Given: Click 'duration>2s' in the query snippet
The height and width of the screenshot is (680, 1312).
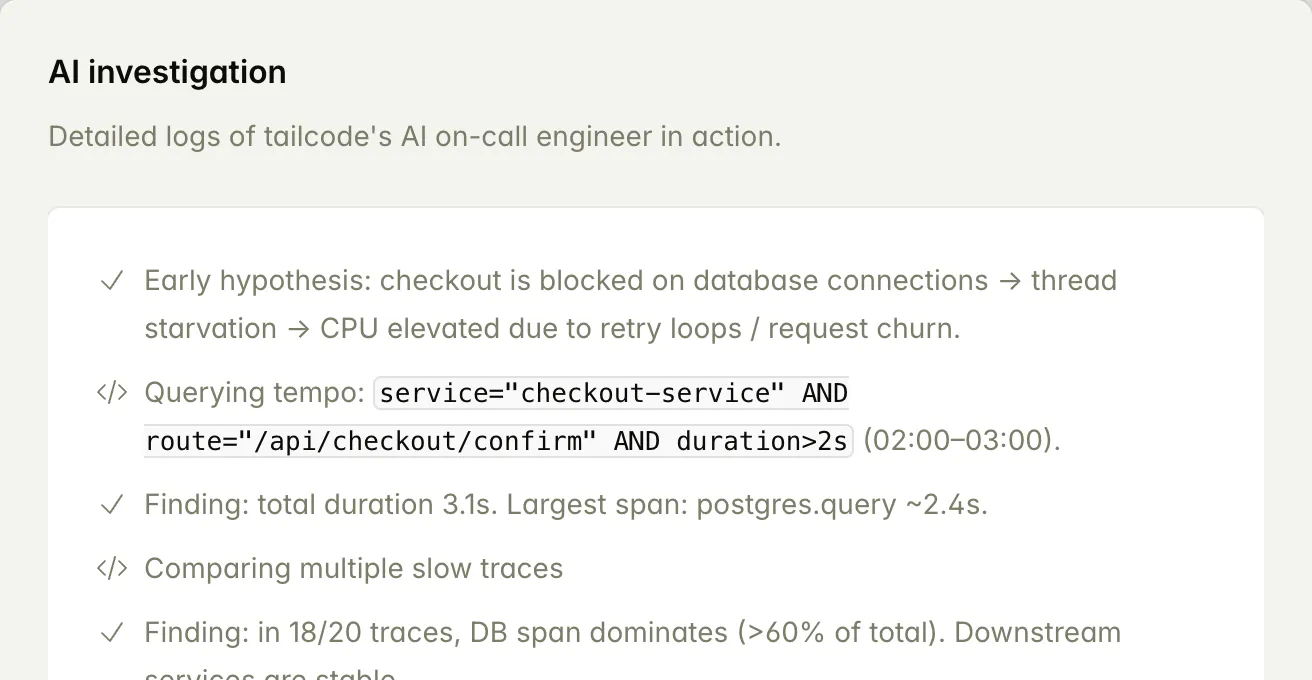Looking at the screenshot, I should (762, 441).
